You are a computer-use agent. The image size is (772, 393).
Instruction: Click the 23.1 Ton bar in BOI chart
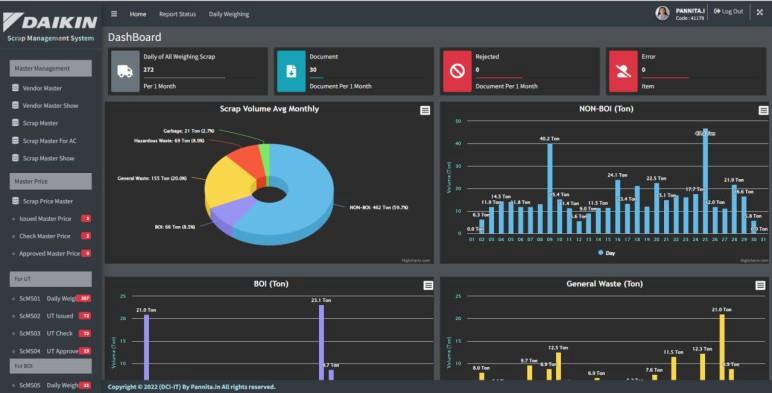point(322,342)
